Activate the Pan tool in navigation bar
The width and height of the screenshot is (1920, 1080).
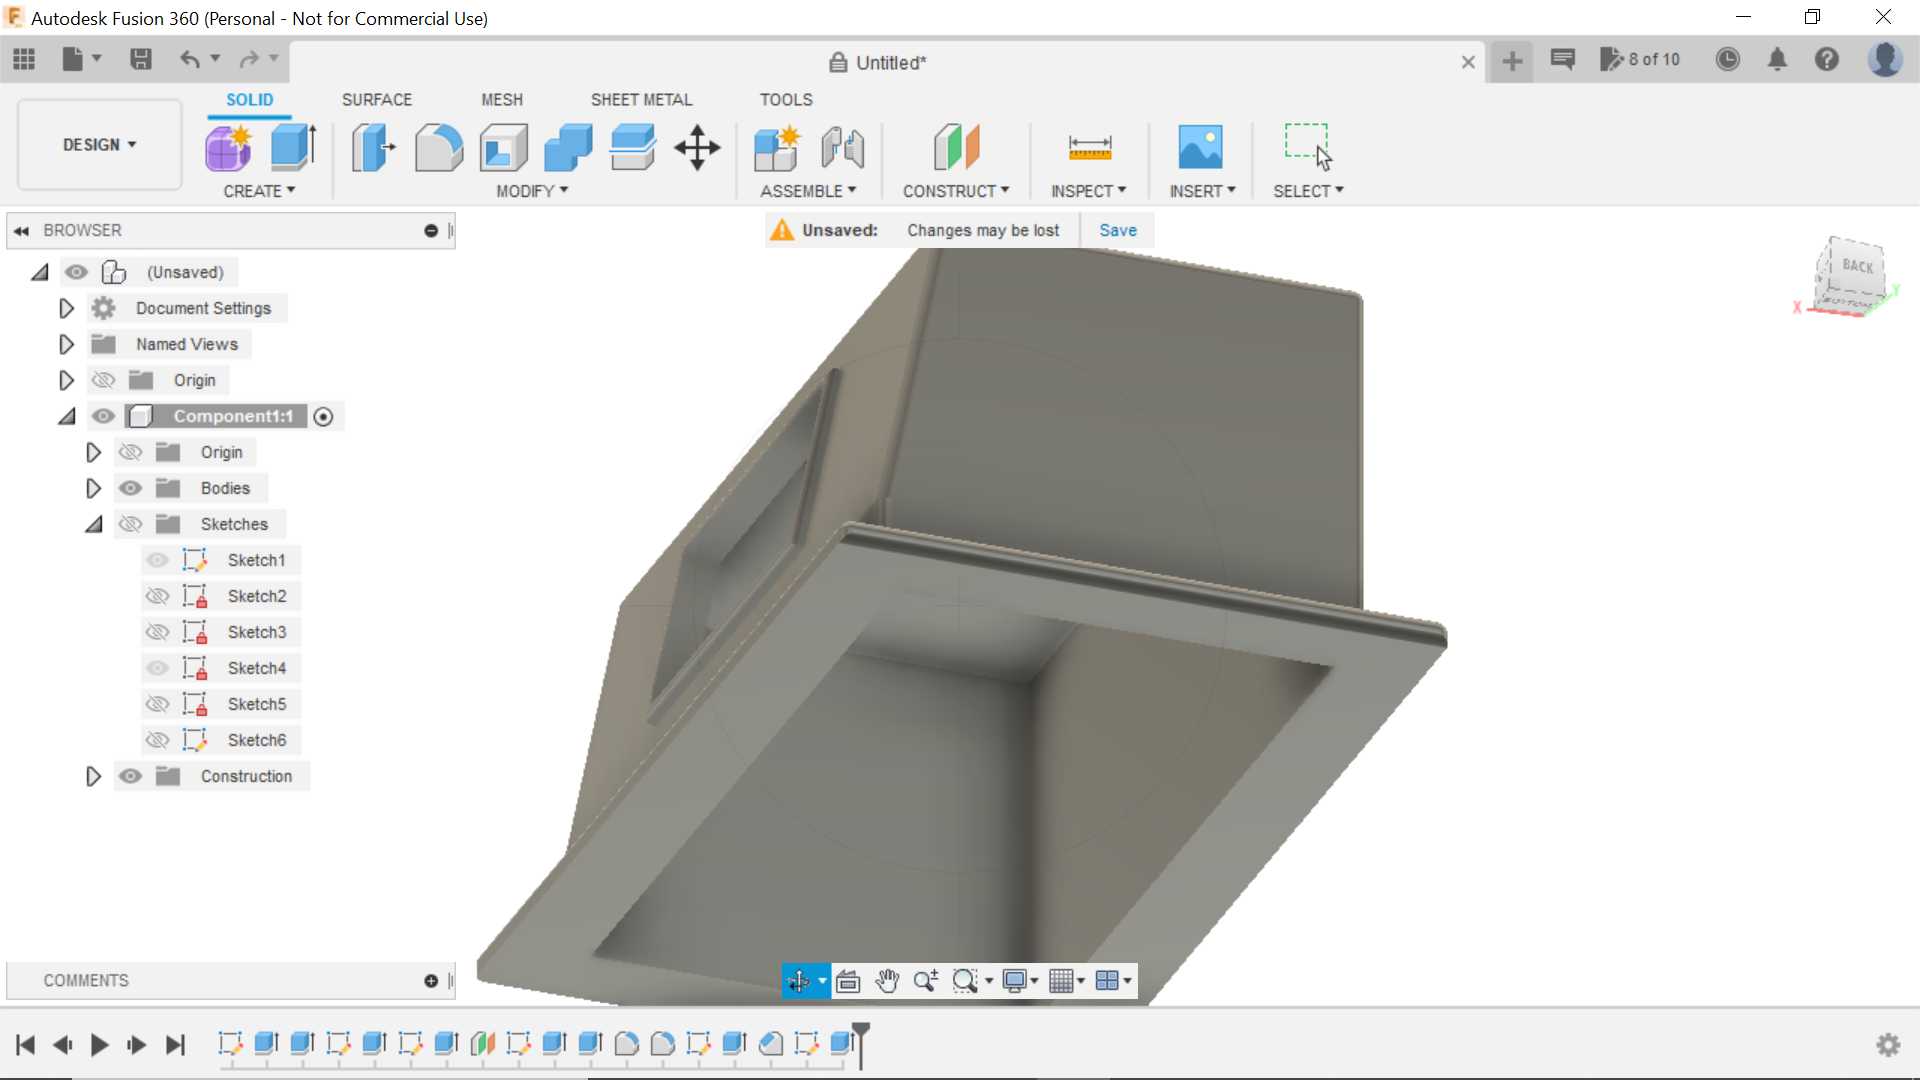point(889,981)
